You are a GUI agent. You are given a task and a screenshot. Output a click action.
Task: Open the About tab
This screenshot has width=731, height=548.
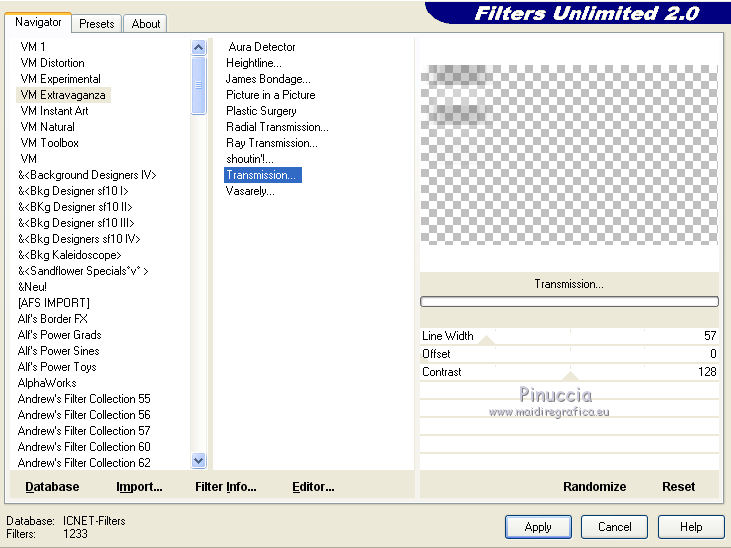145,24
